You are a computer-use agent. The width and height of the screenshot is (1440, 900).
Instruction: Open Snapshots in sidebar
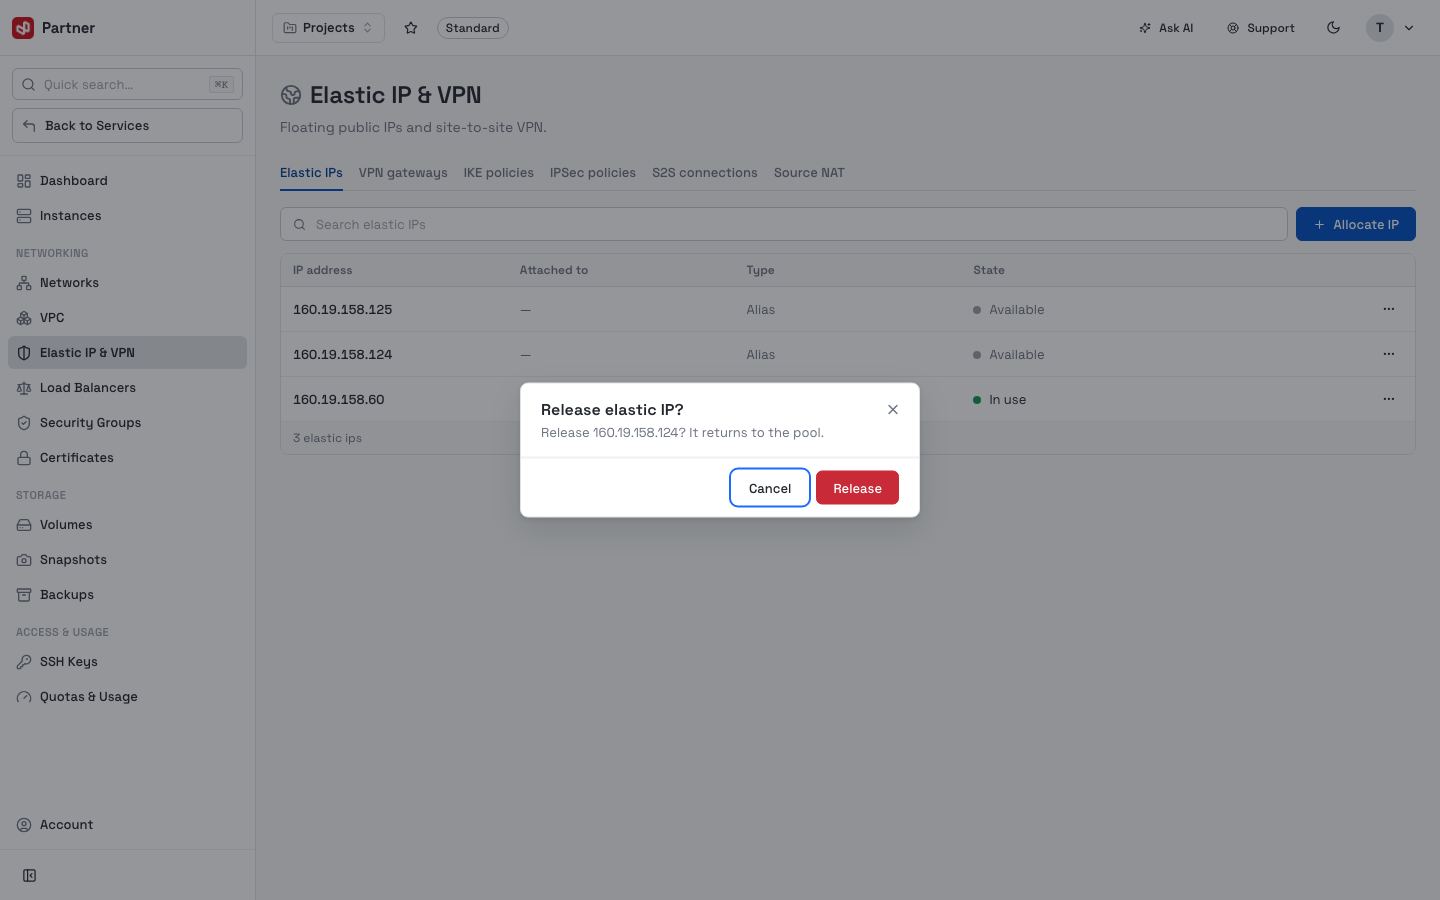(x=127, y=560)
